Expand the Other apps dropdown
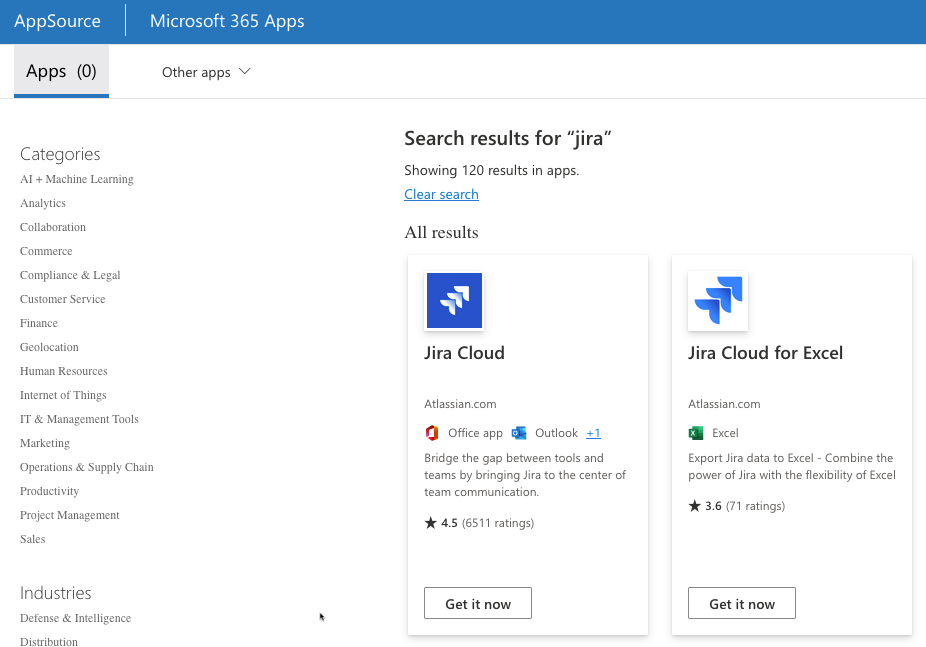The image size is (926, 647). click(206, 72)
